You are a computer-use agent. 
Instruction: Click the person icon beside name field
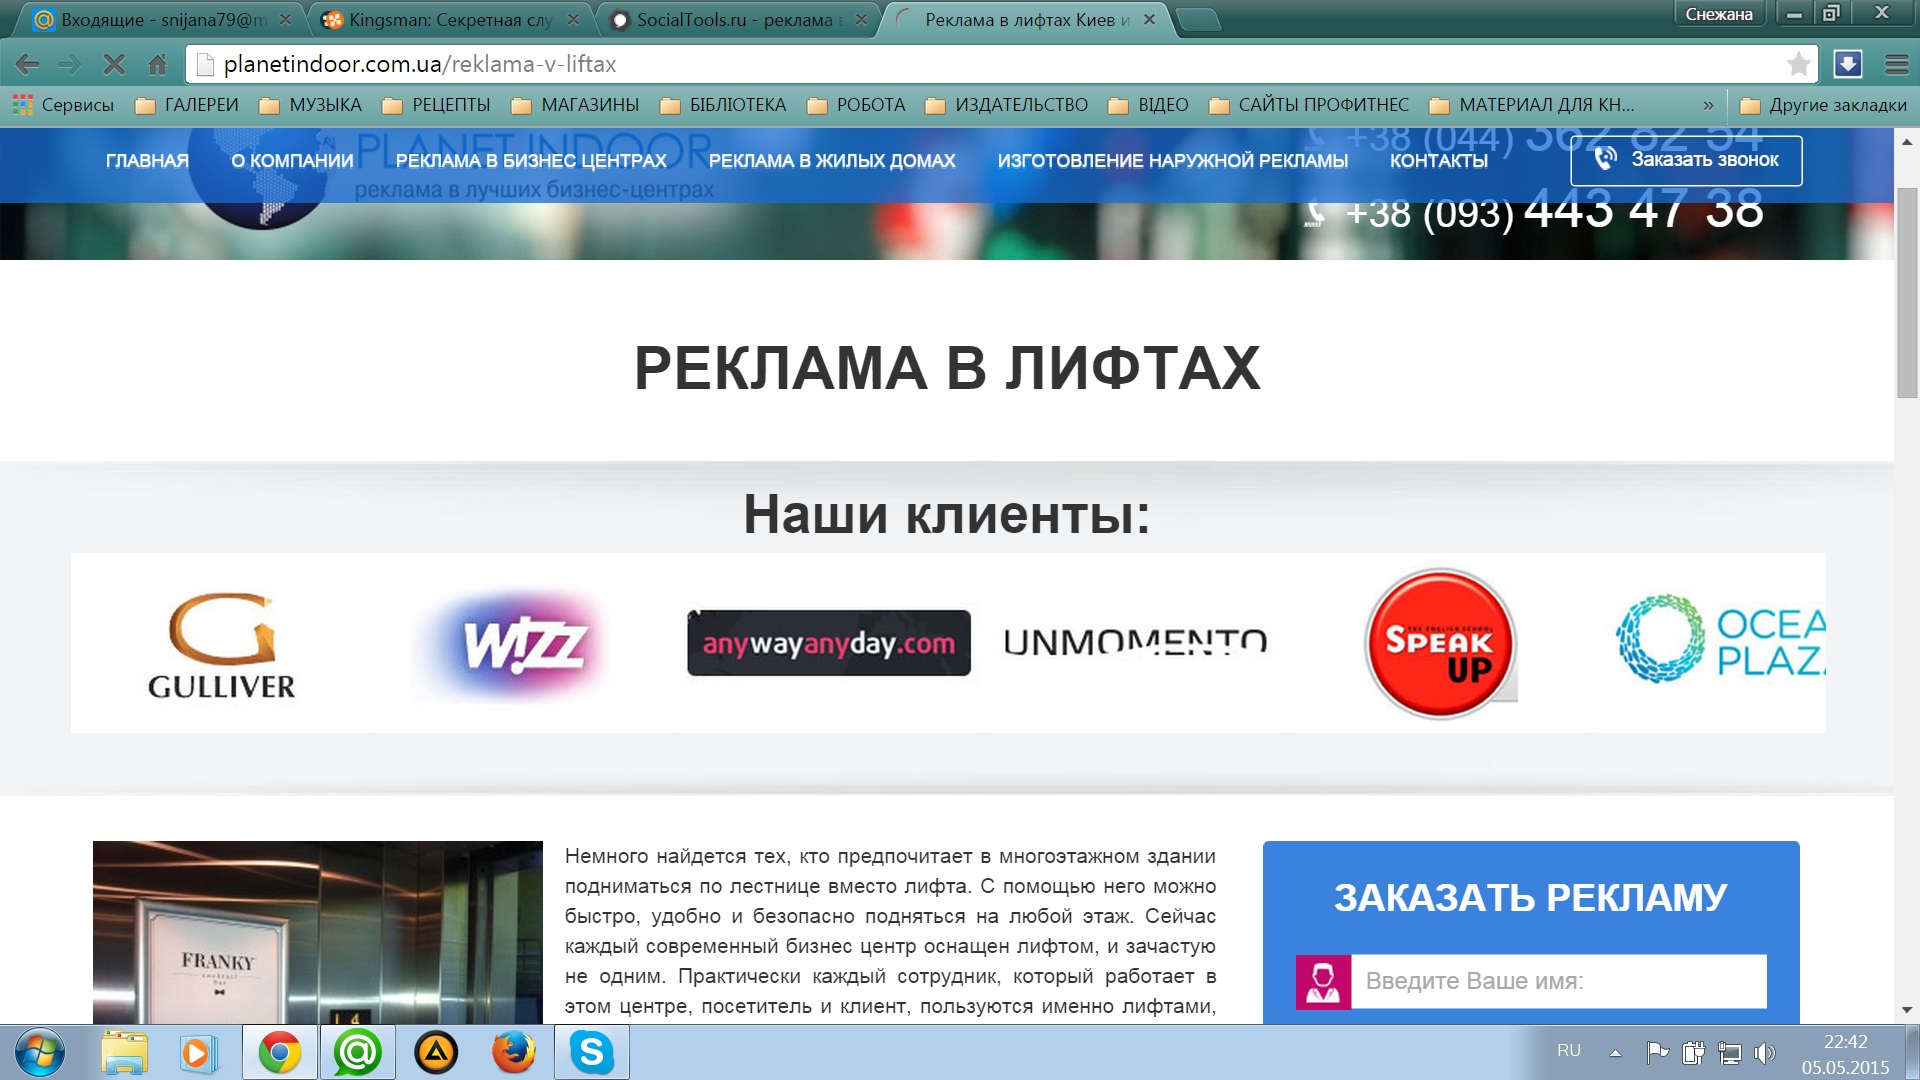pyautogui.click(x=1323, y=981)
